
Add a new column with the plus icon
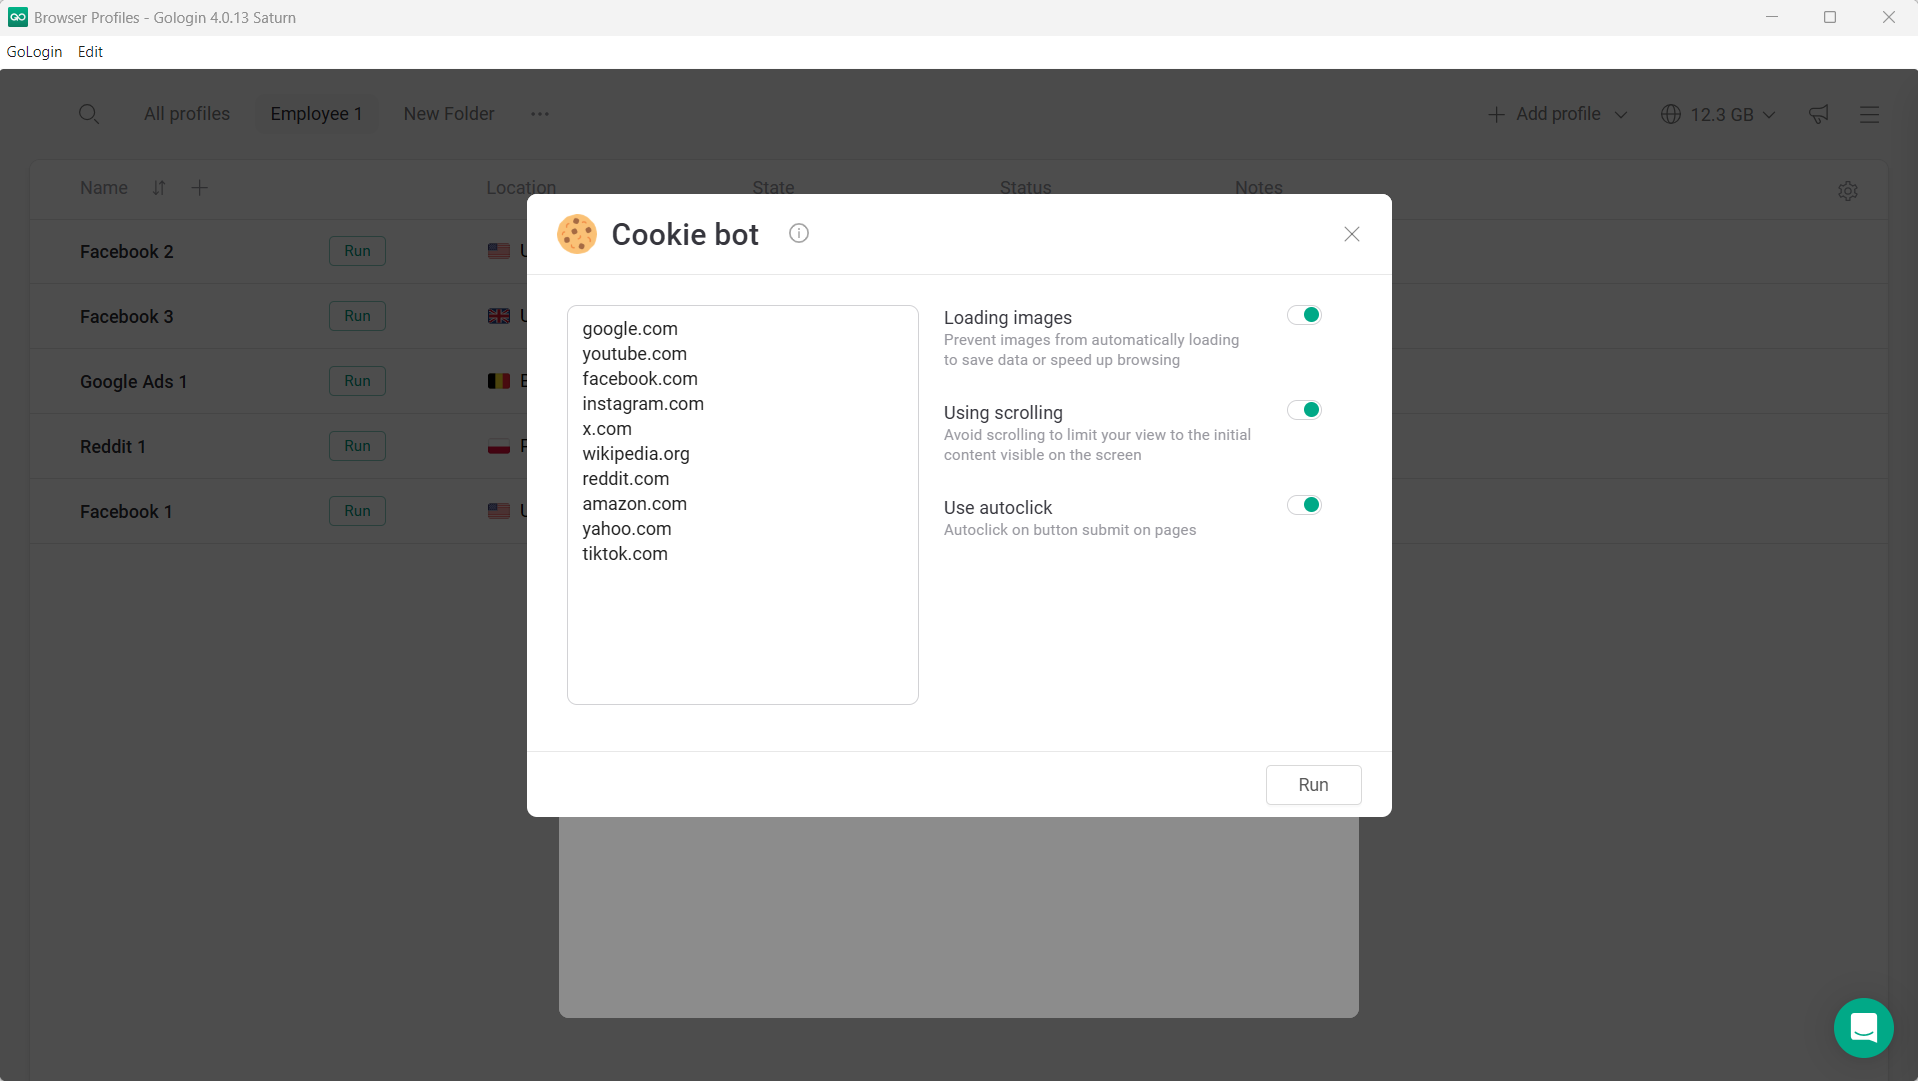click(199, 187)
